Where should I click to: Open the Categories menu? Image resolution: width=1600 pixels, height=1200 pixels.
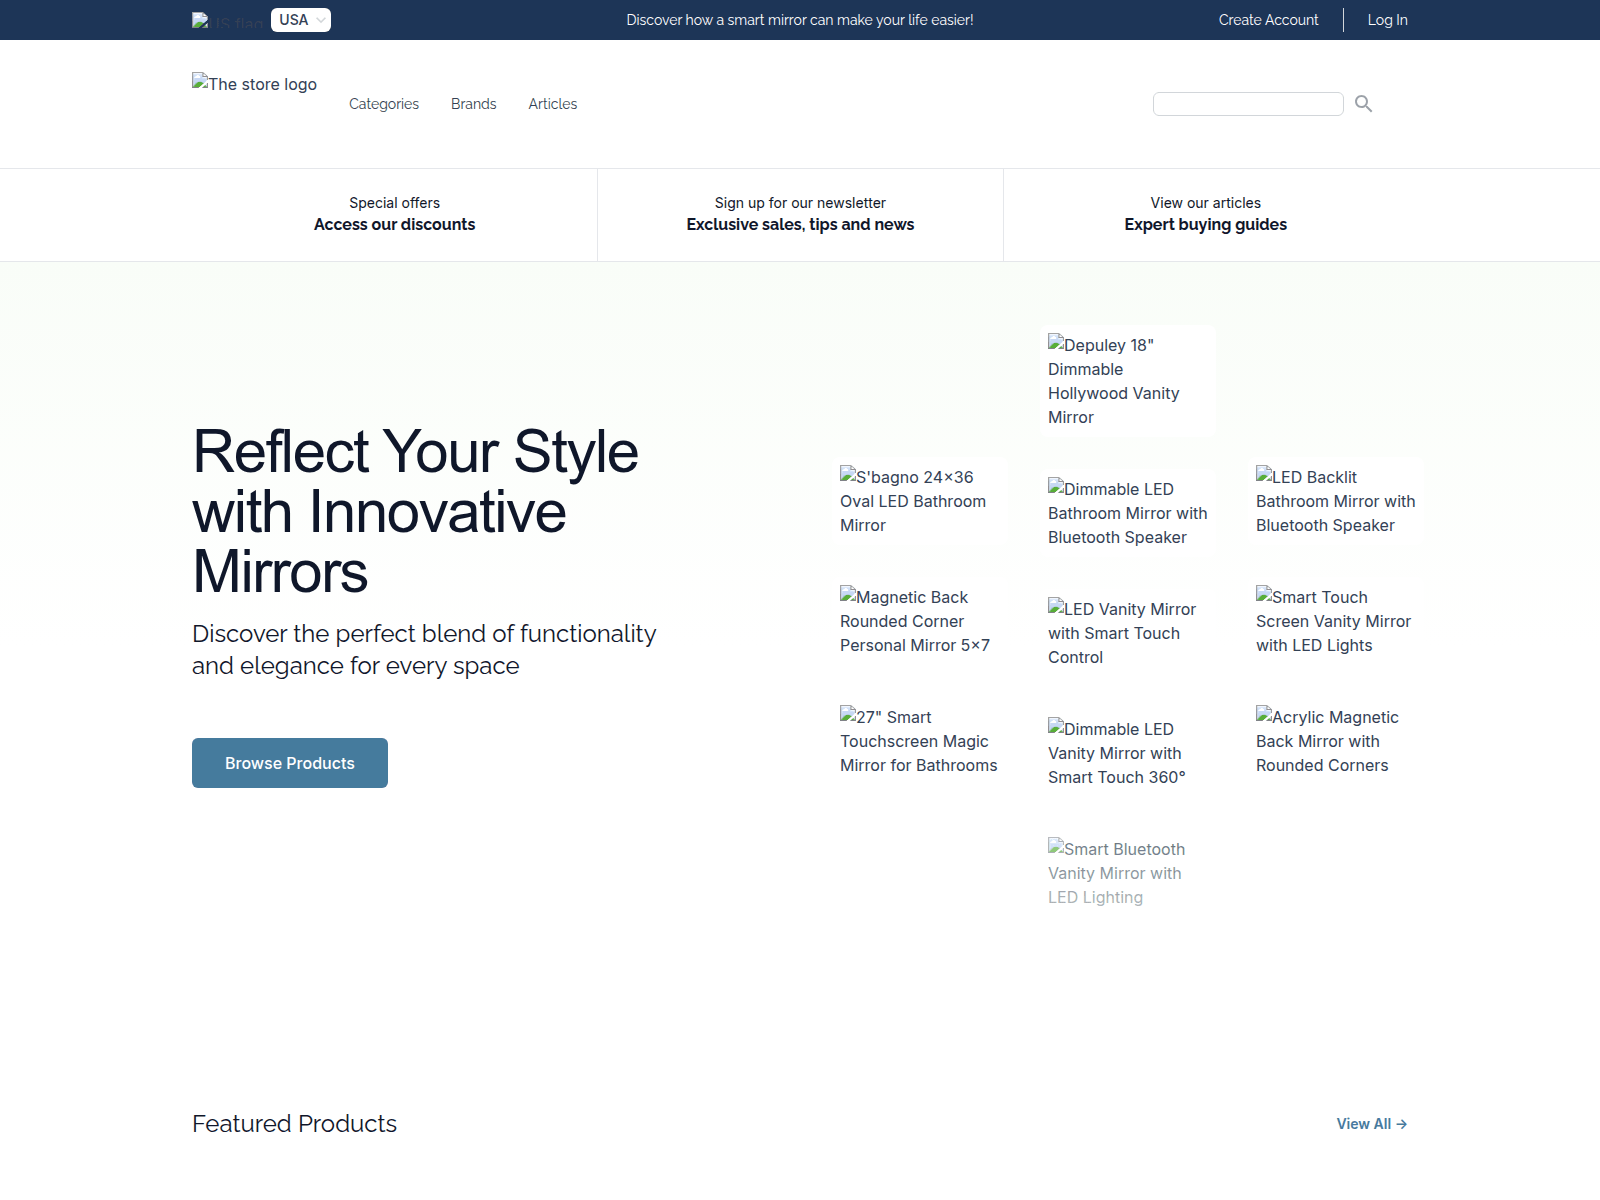384,103
